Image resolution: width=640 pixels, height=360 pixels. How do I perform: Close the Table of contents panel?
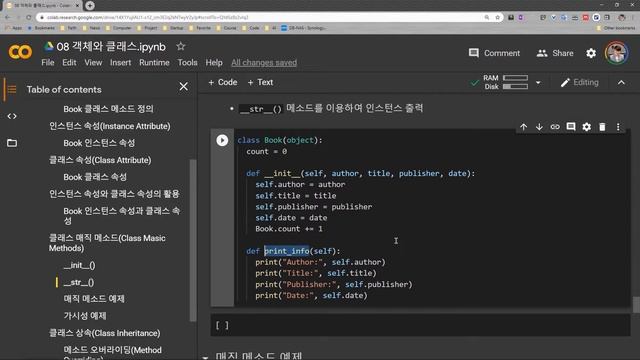point(184,87)
